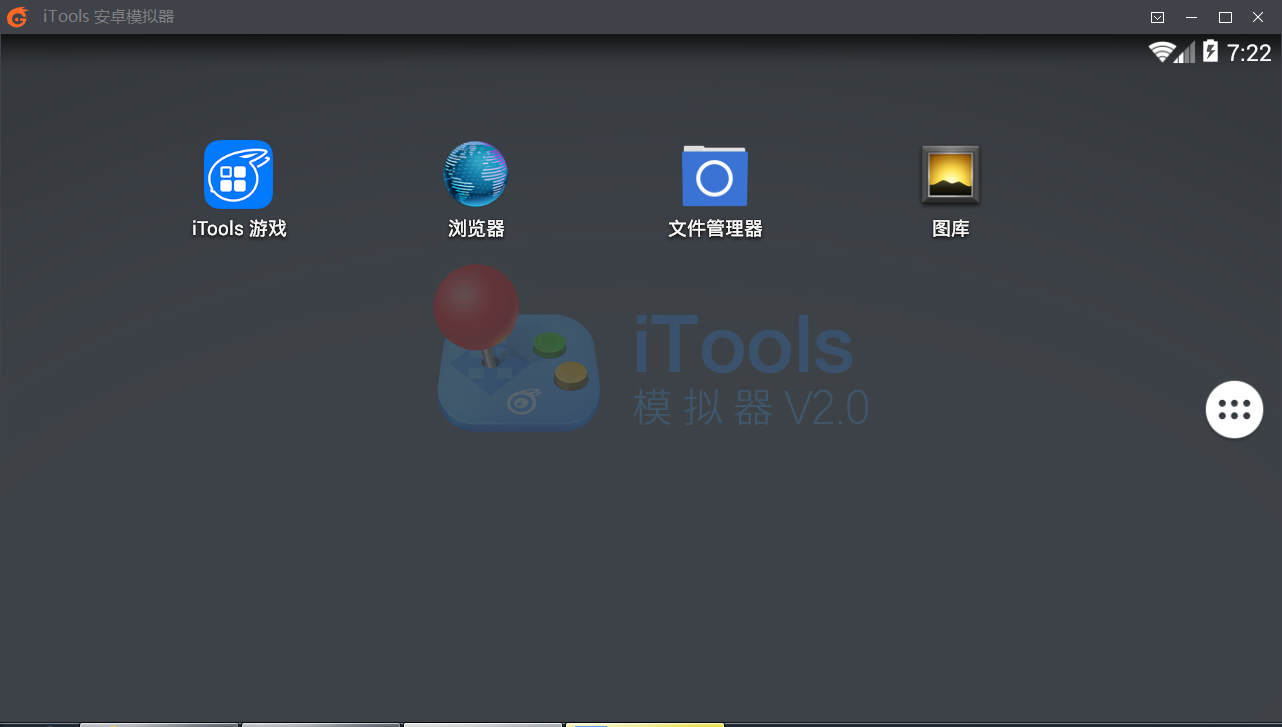Screen dimensions: 1282x727
Task: Click the "iTools 游戏" label
Action: [x=239, y=229]
